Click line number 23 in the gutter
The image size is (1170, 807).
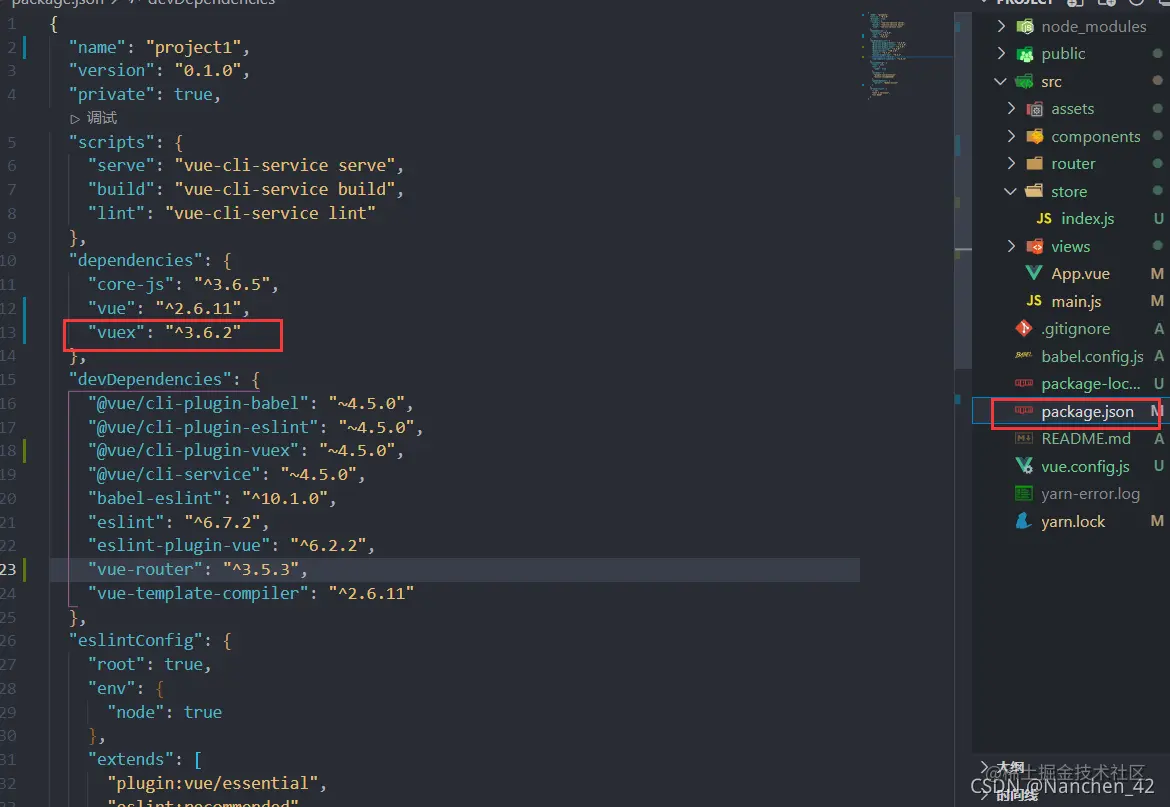click(x=8, y=569)
